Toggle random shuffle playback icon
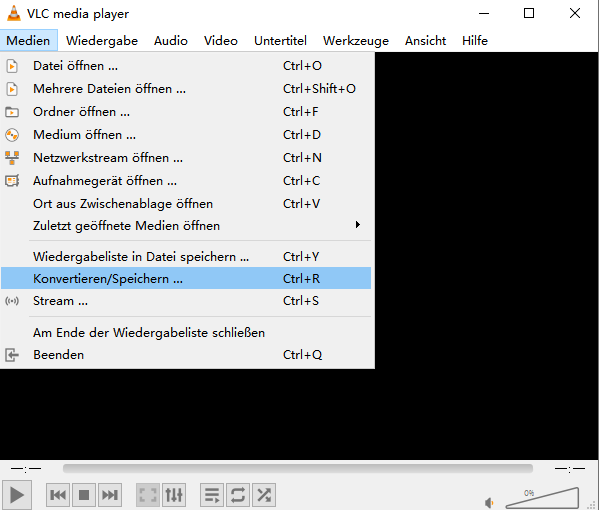Screen dimensions: 599x510 click(x=264, y=495)
